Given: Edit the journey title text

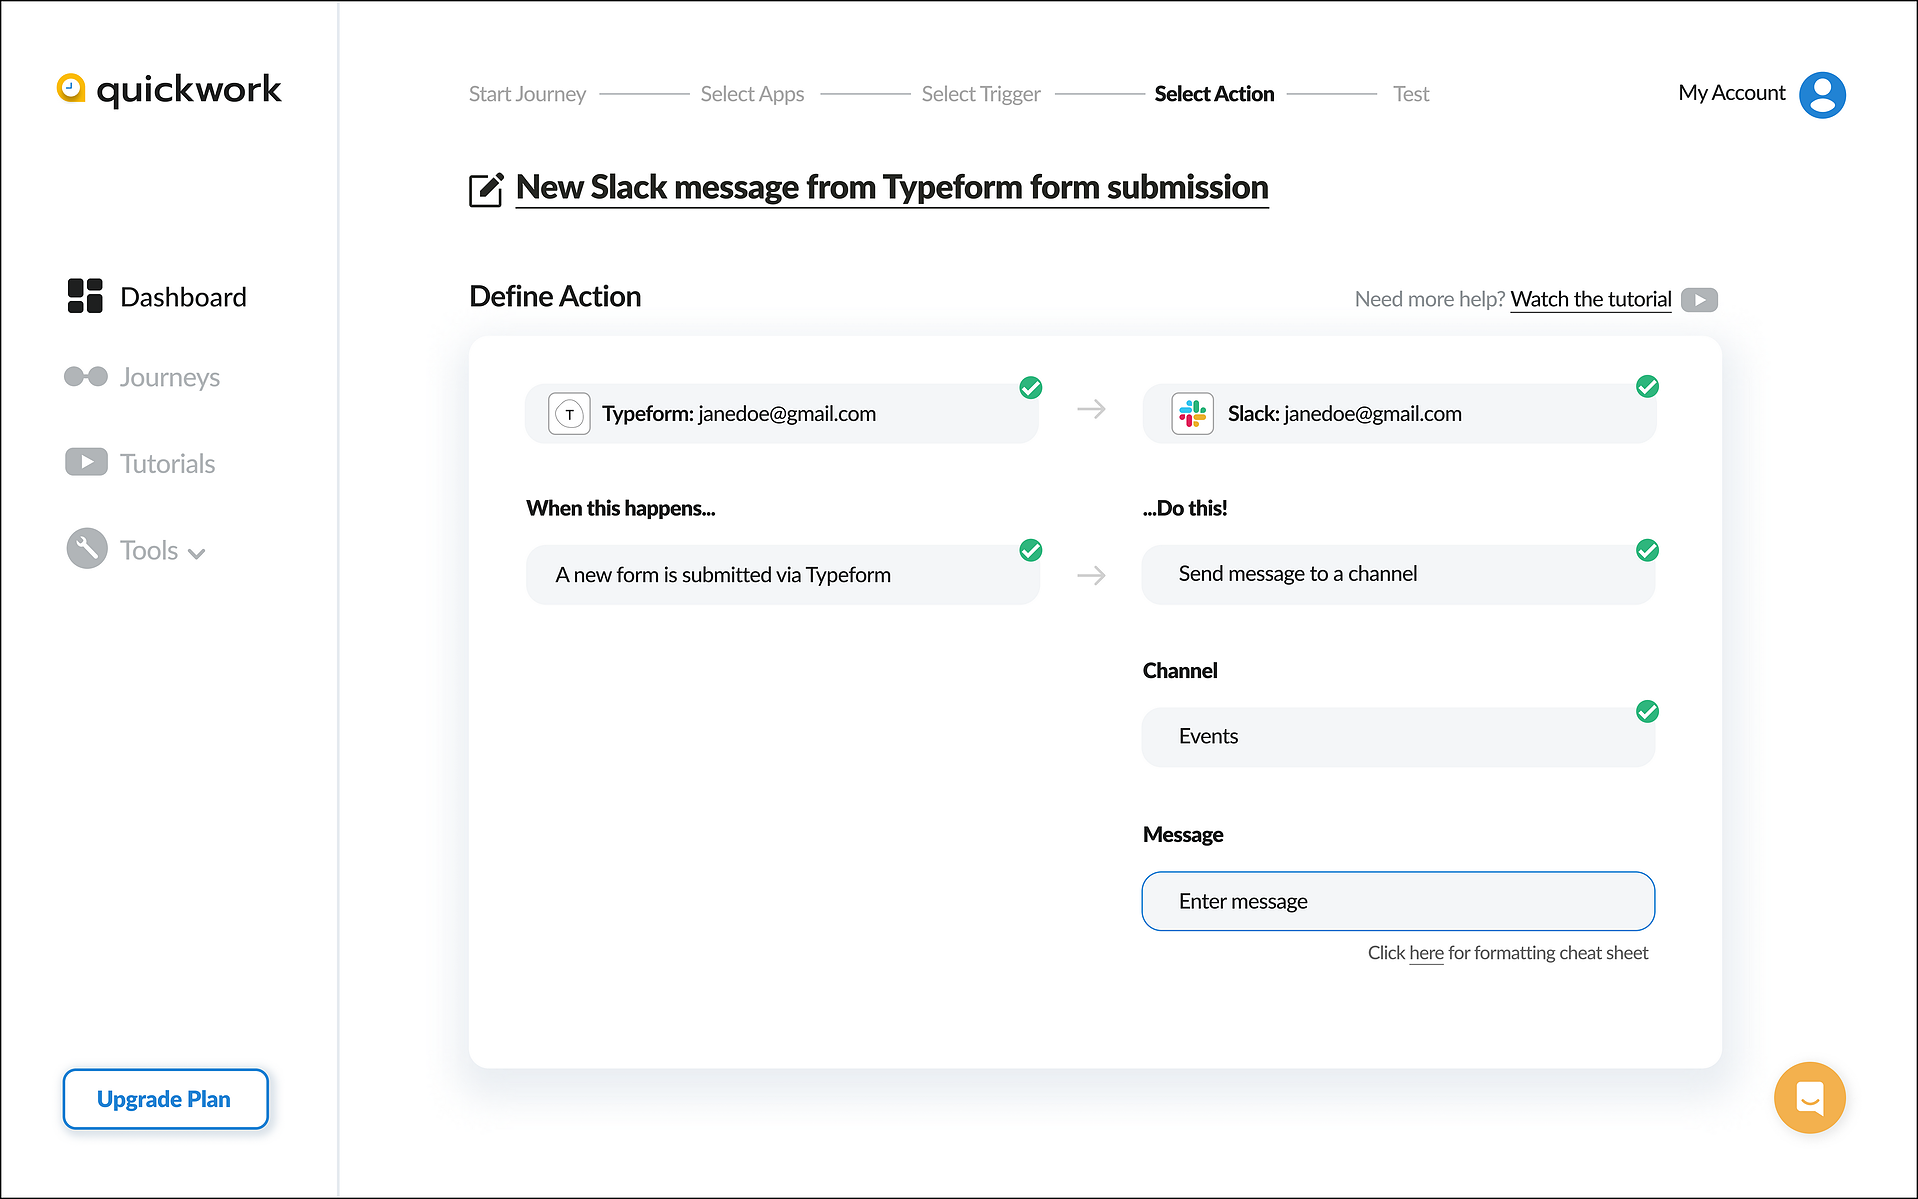Looking at the screenshot, I should tap(892, 188).
